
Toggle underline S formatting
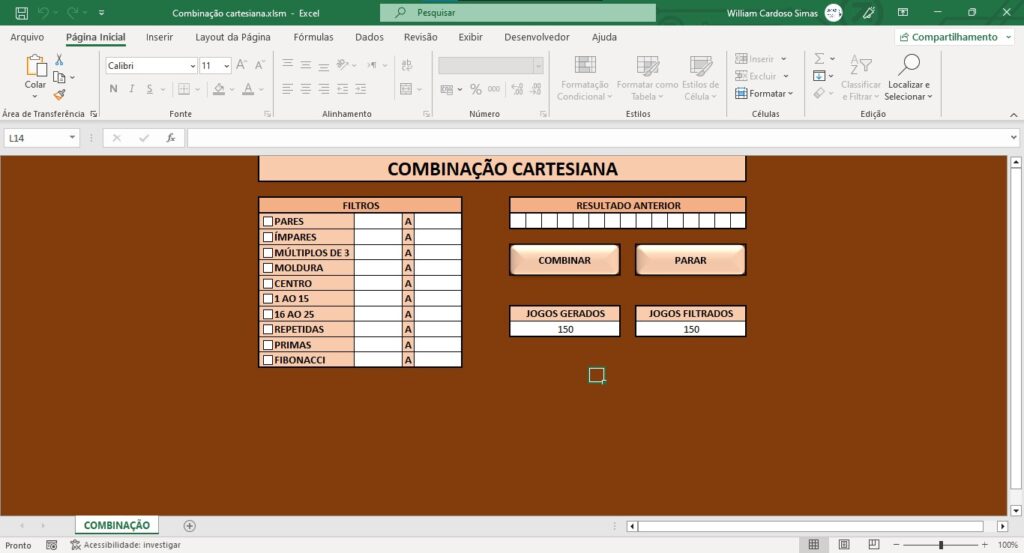point(150,88)
